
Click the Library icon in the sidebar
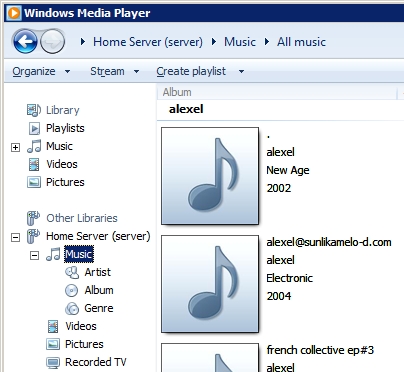[x=34, y=110]
